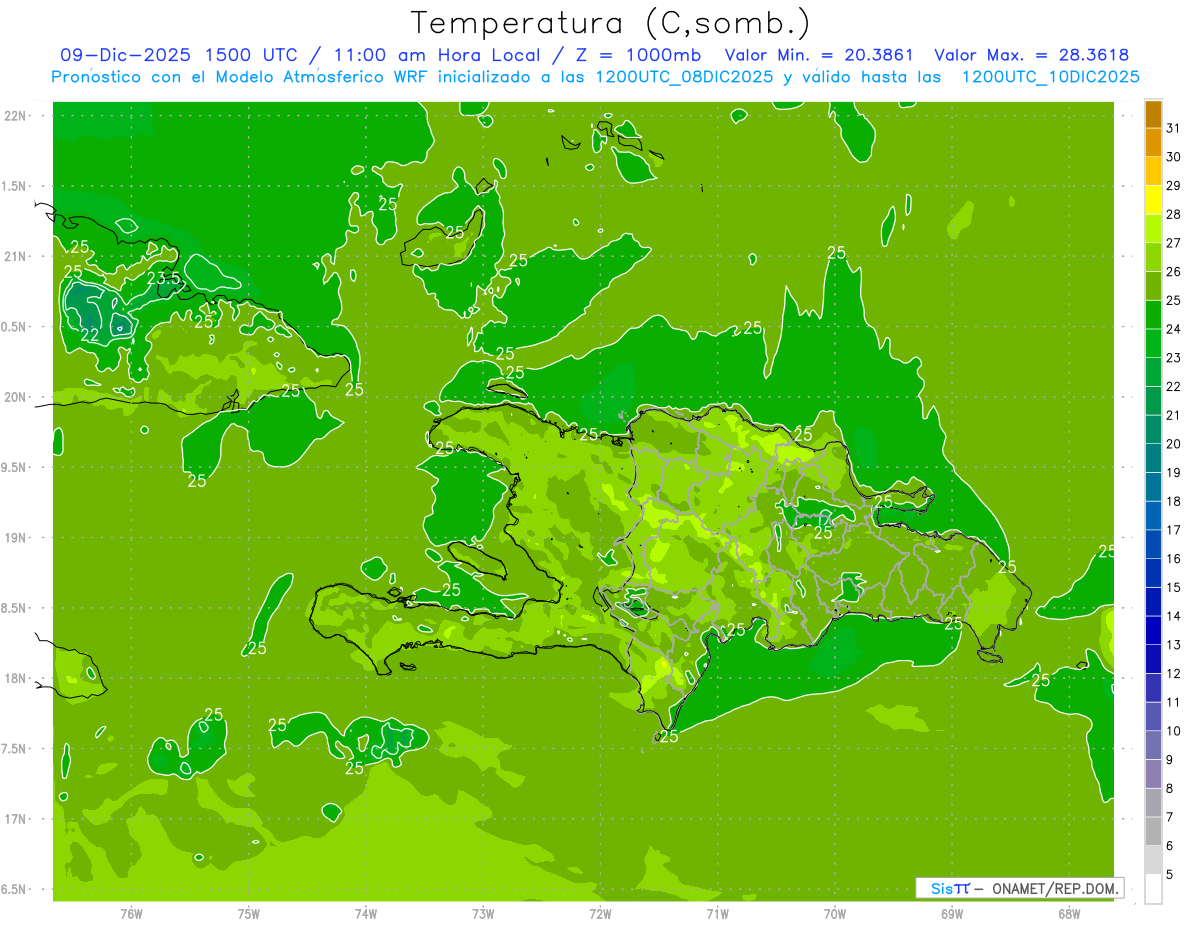Pick the teal swatch between 19 and 20

1153,459
